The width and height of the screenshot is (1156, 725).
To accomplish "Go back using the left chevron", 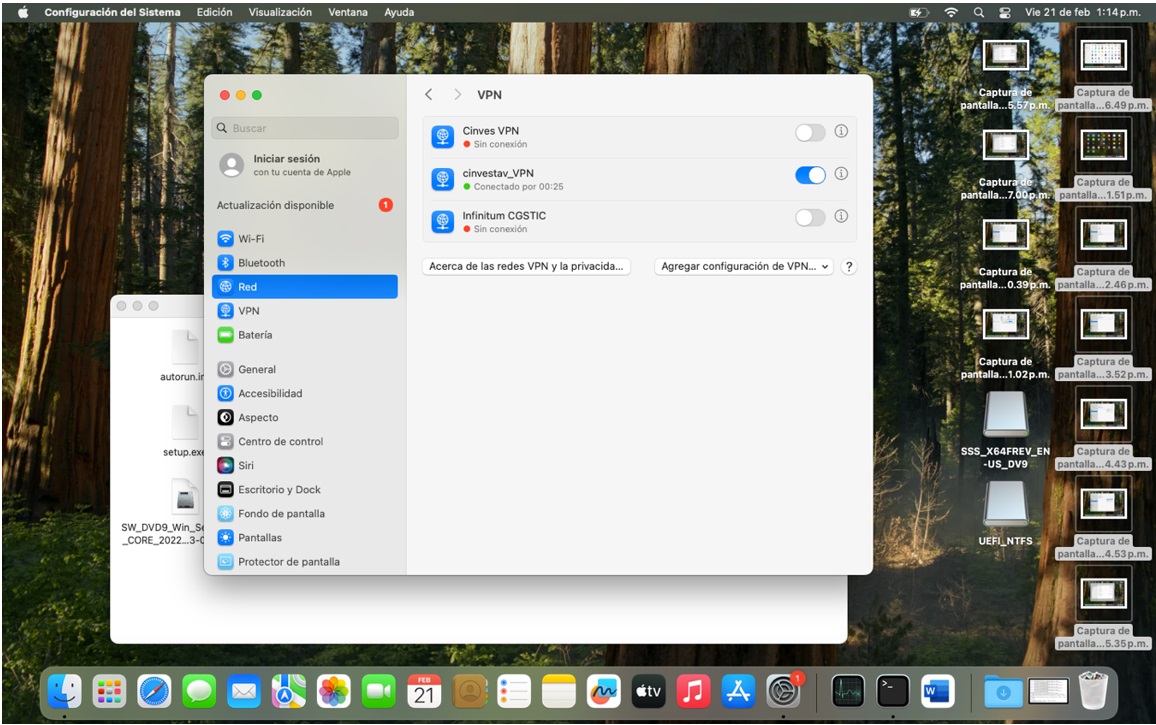I will point(429,95).
